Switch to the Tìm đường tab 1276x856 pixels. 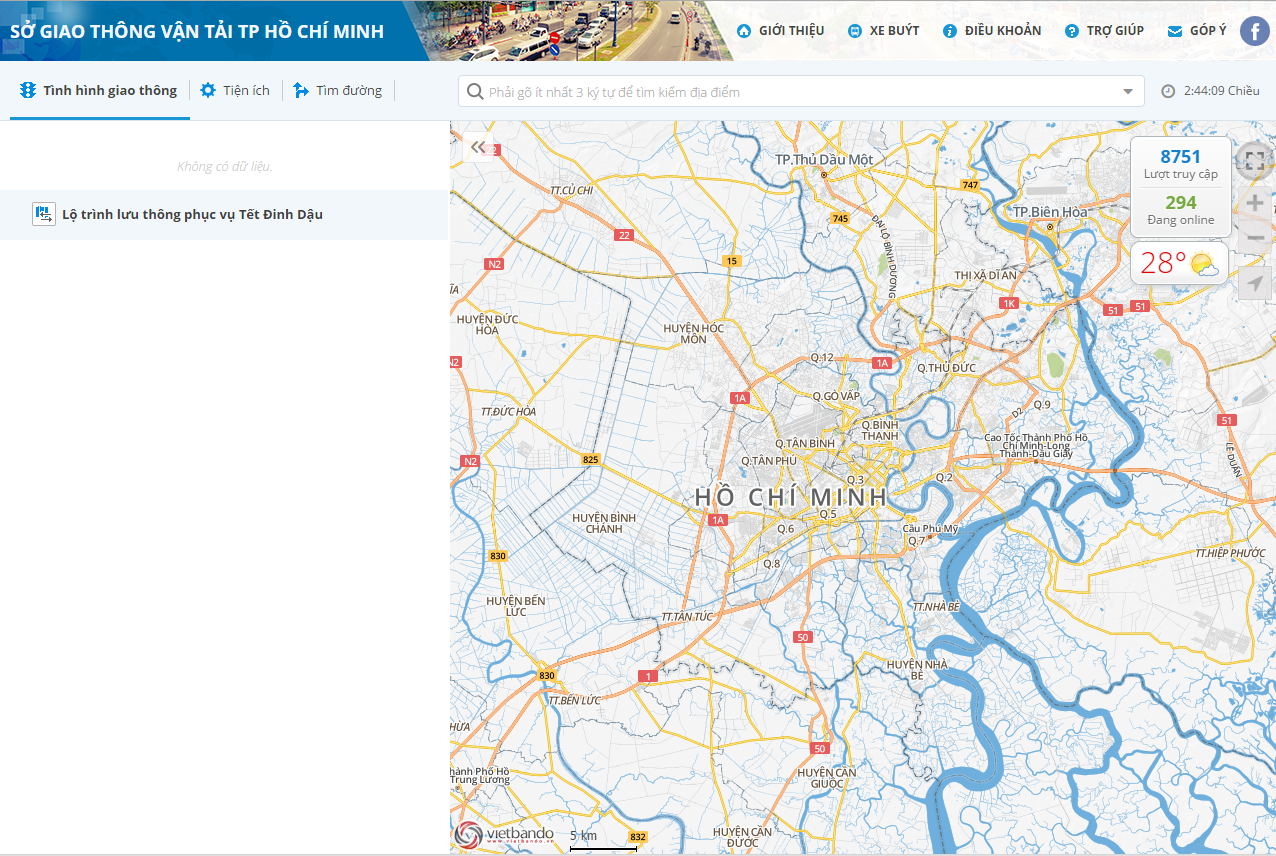(x=337, y=90)
